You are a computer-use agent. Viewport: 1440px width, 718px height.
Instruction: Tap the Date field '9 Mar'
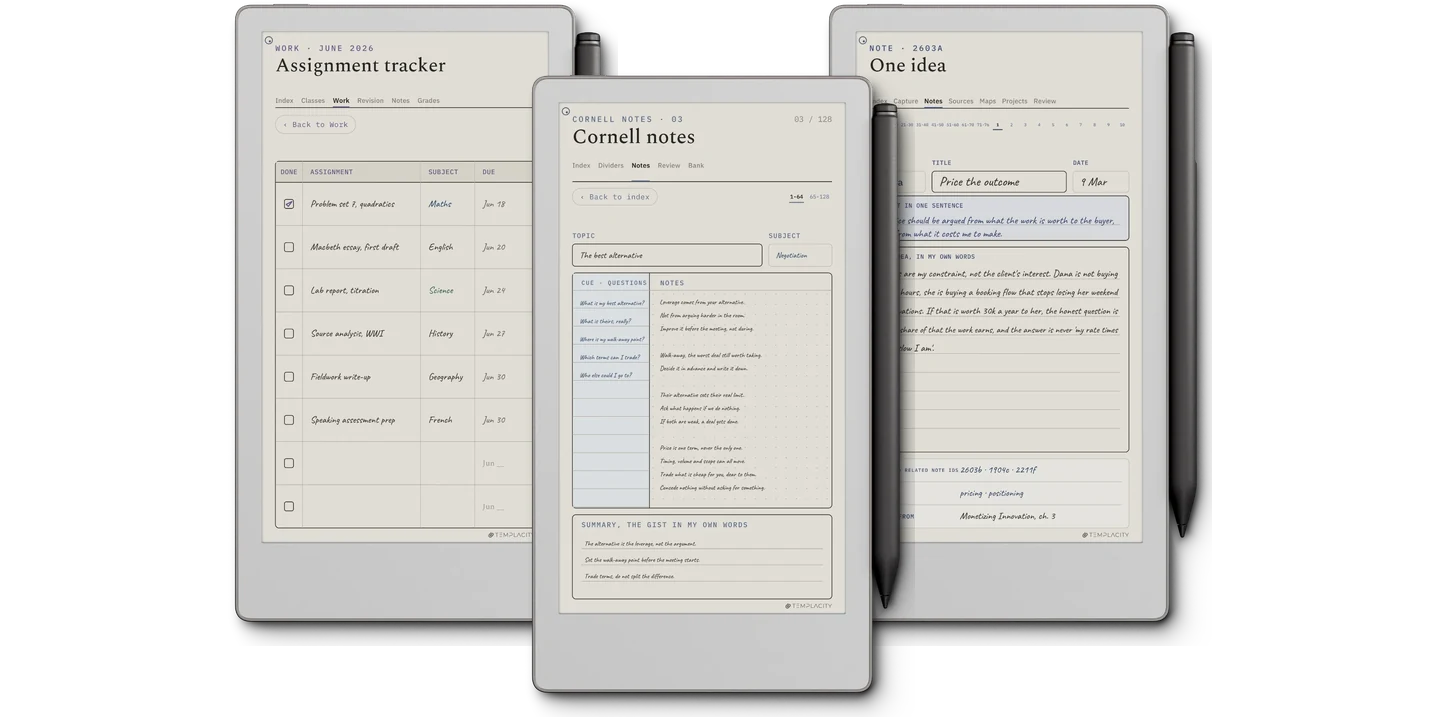tap(1101, 182)
